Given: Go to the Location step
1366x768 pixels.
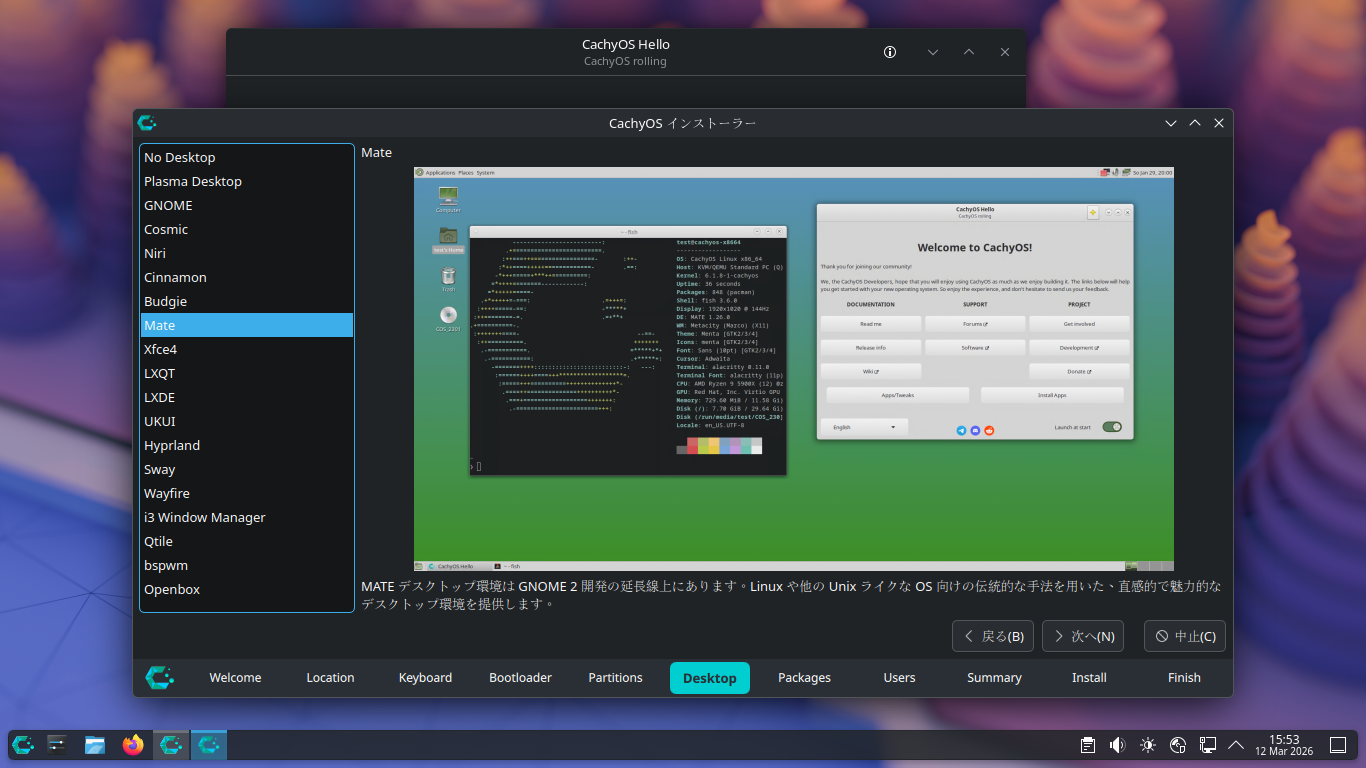Looking at the screenshot, I should coord(330,678).
